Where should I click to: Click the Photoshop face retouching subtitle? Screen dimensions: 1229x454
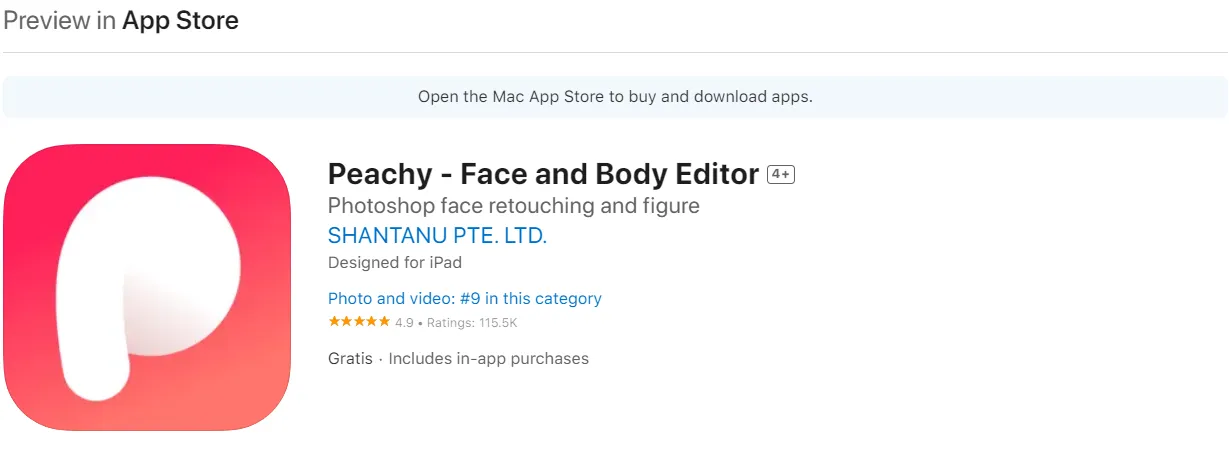coord(513,206)
